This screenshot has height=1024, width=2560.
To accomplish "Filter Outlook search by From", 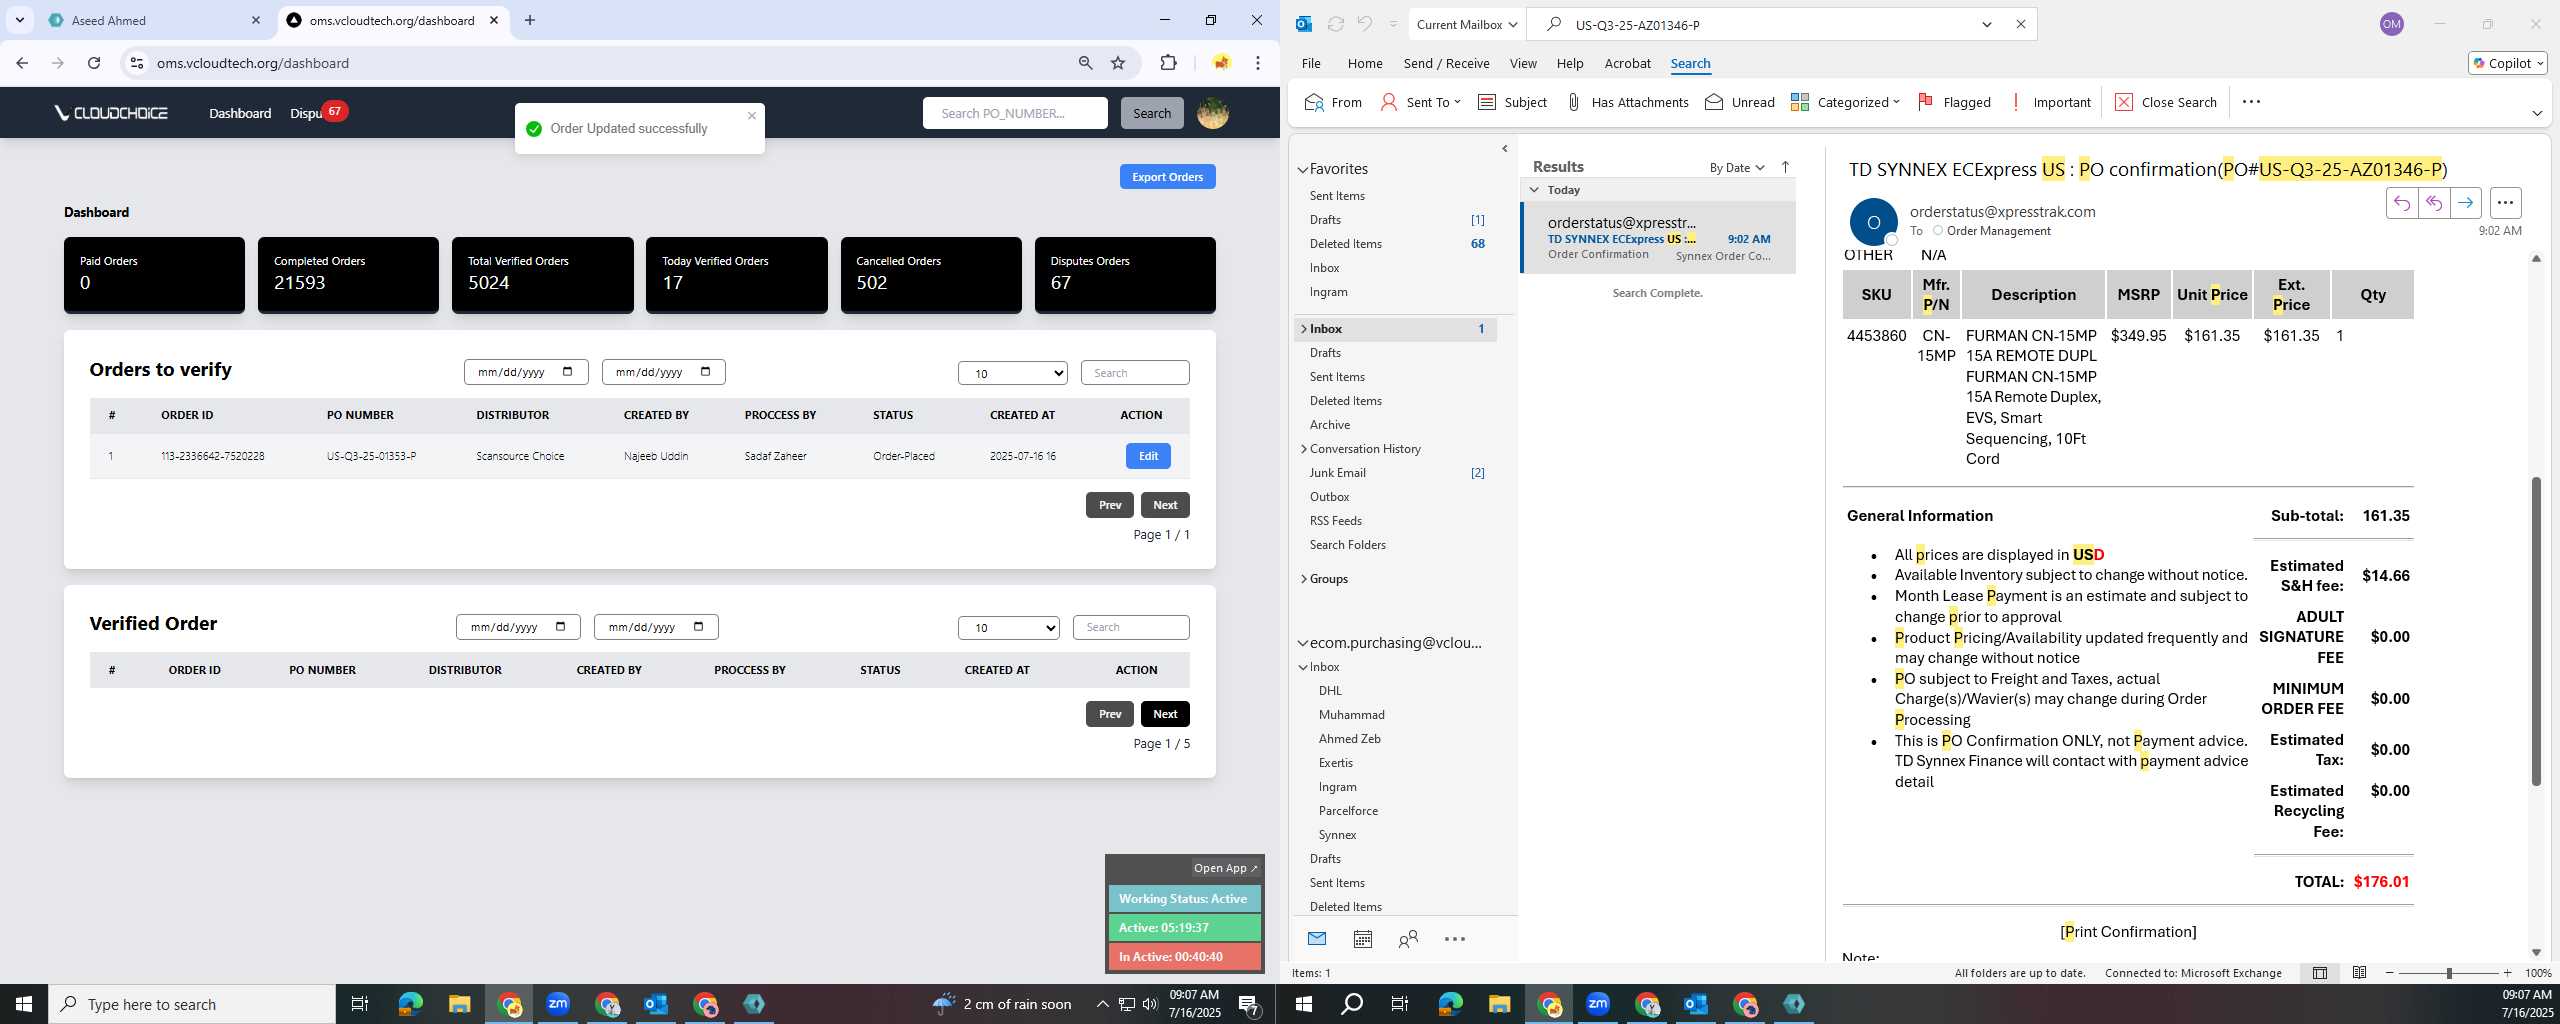I will click(x=1333, y=102).
